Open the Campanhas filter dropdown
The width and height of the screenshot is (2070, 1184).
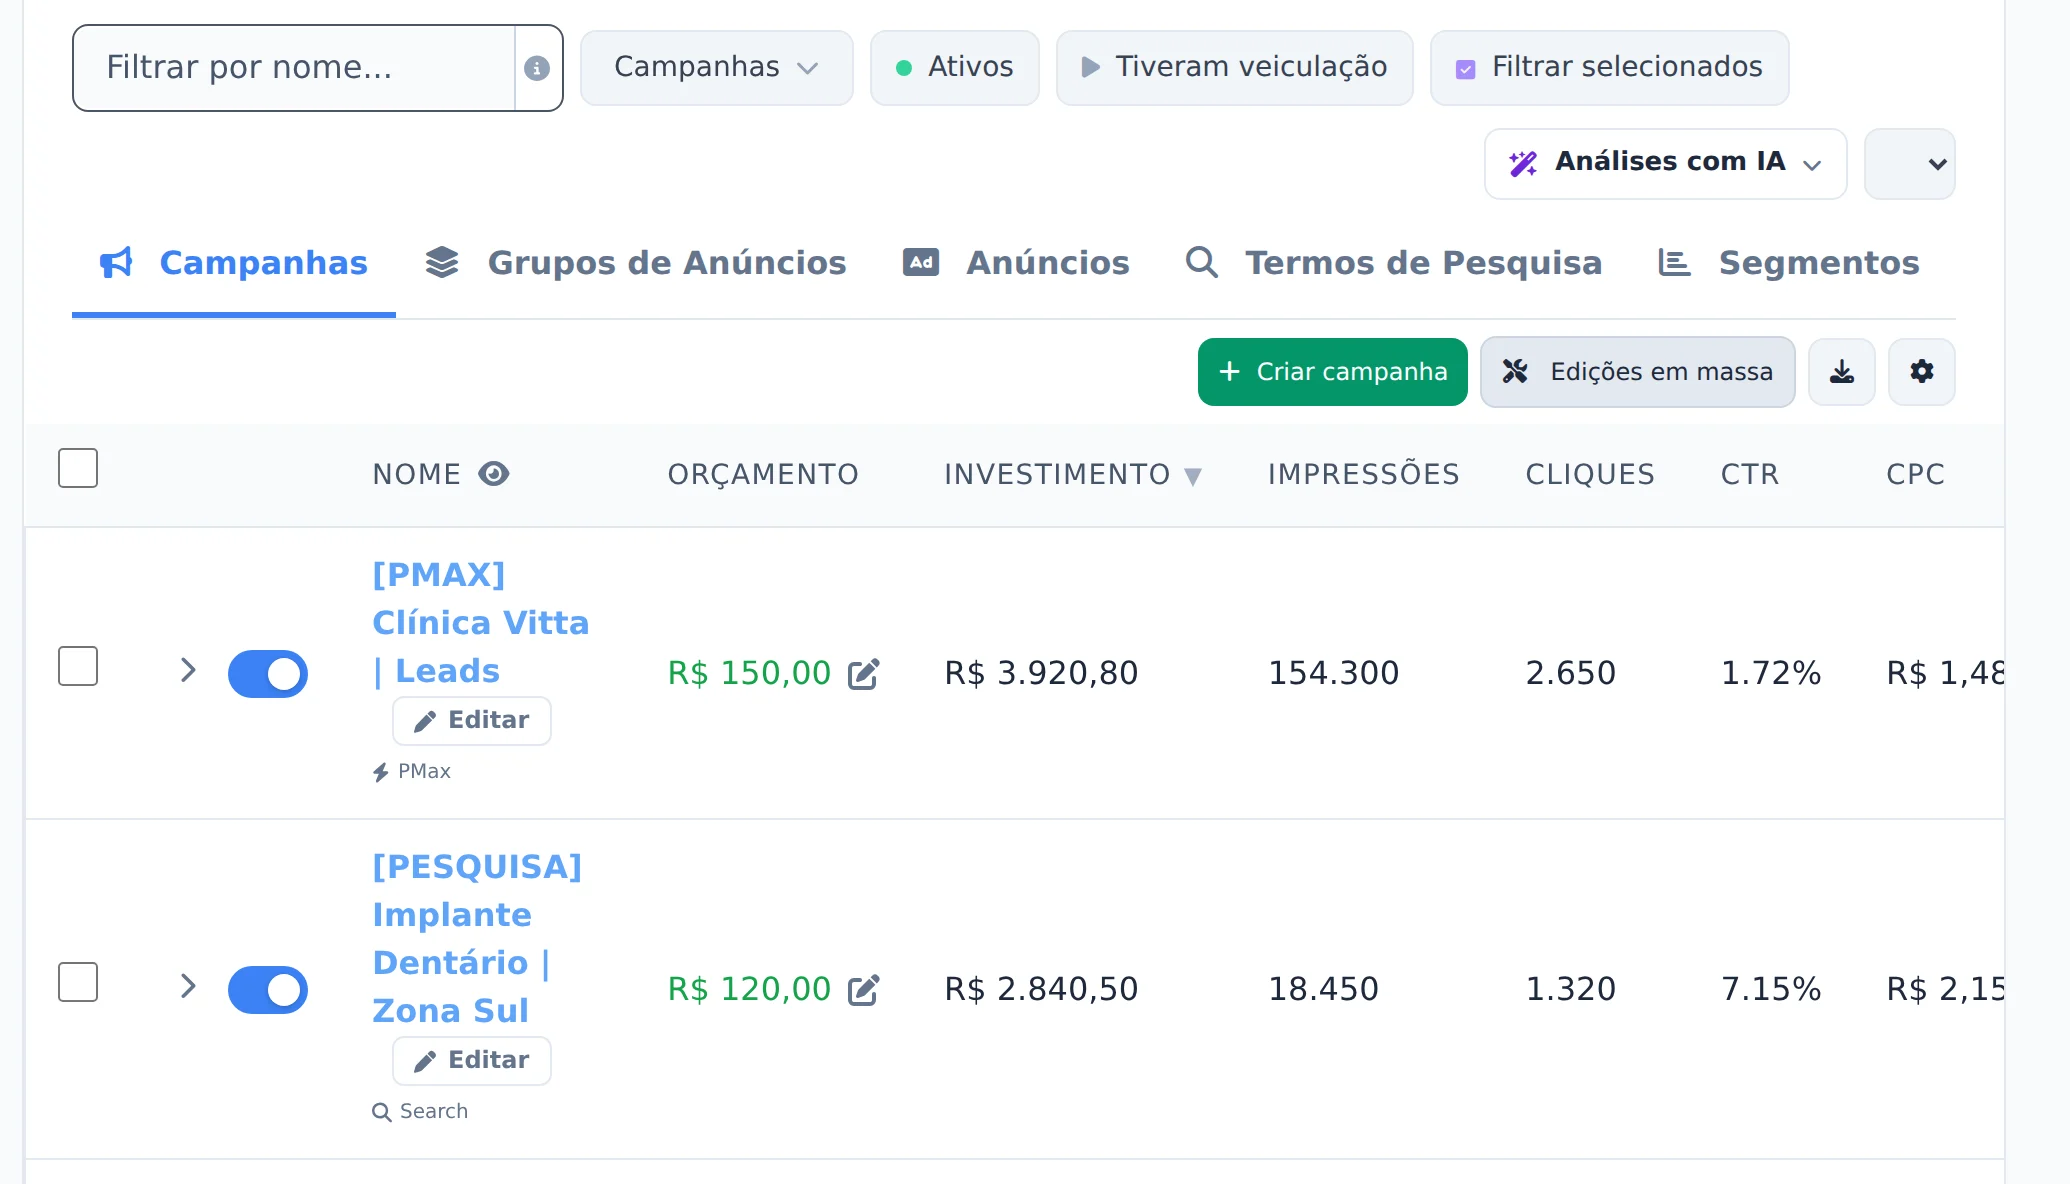716,68
